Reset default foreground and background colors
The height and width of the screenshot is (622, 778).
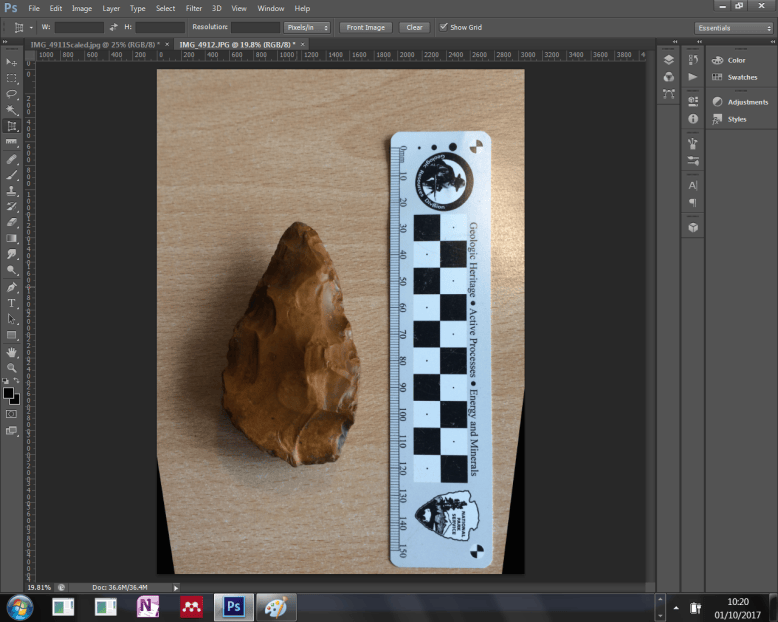coord(5,381)
